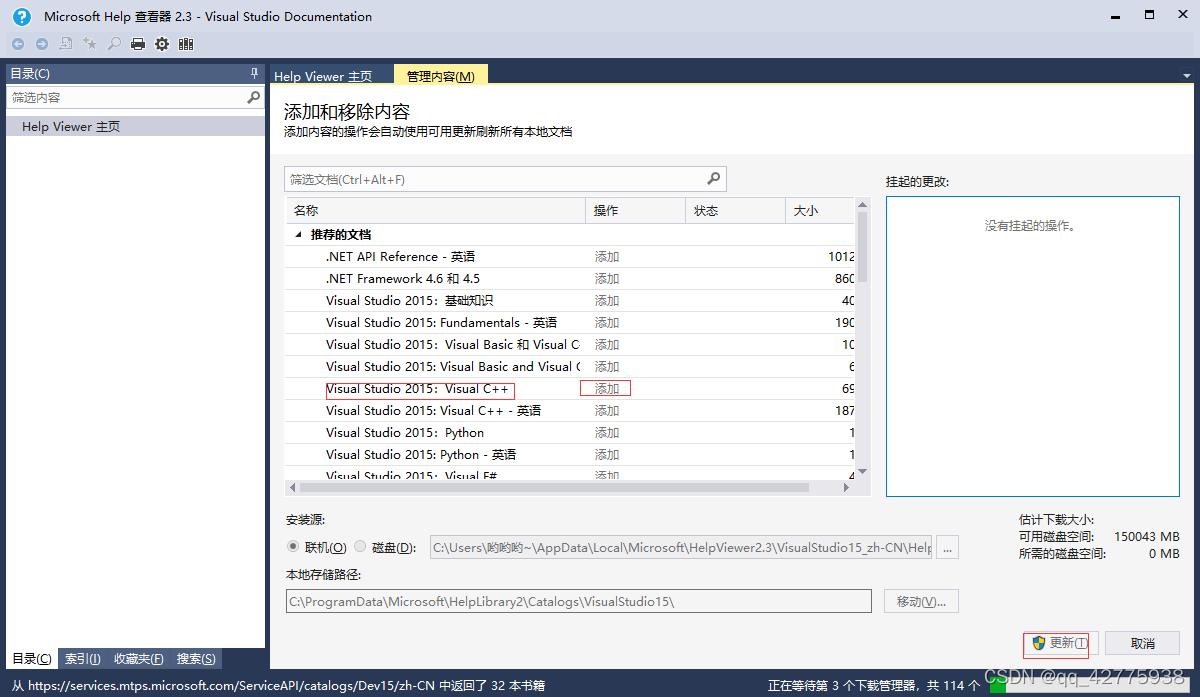
Task: Open the 目录 bottom tab
Action: click(x=31, y=659)
